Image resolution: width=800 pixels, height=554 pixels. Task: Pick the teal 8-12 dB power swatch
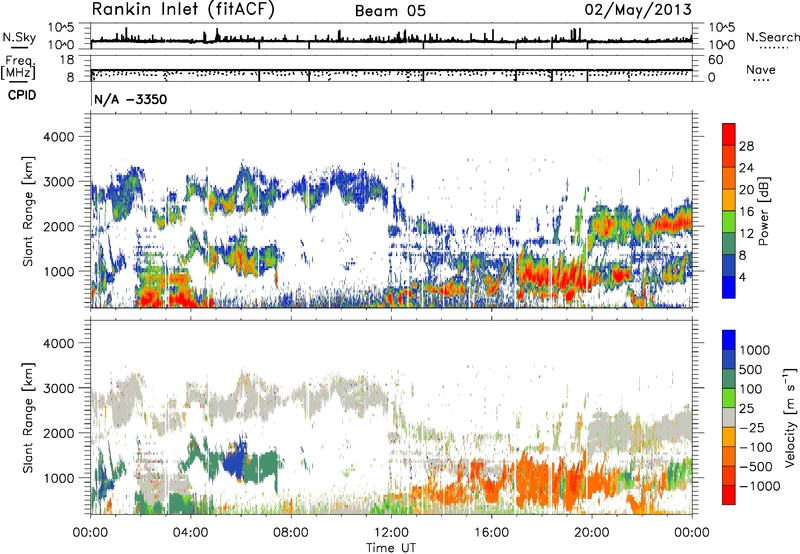[x=729, y=244]
